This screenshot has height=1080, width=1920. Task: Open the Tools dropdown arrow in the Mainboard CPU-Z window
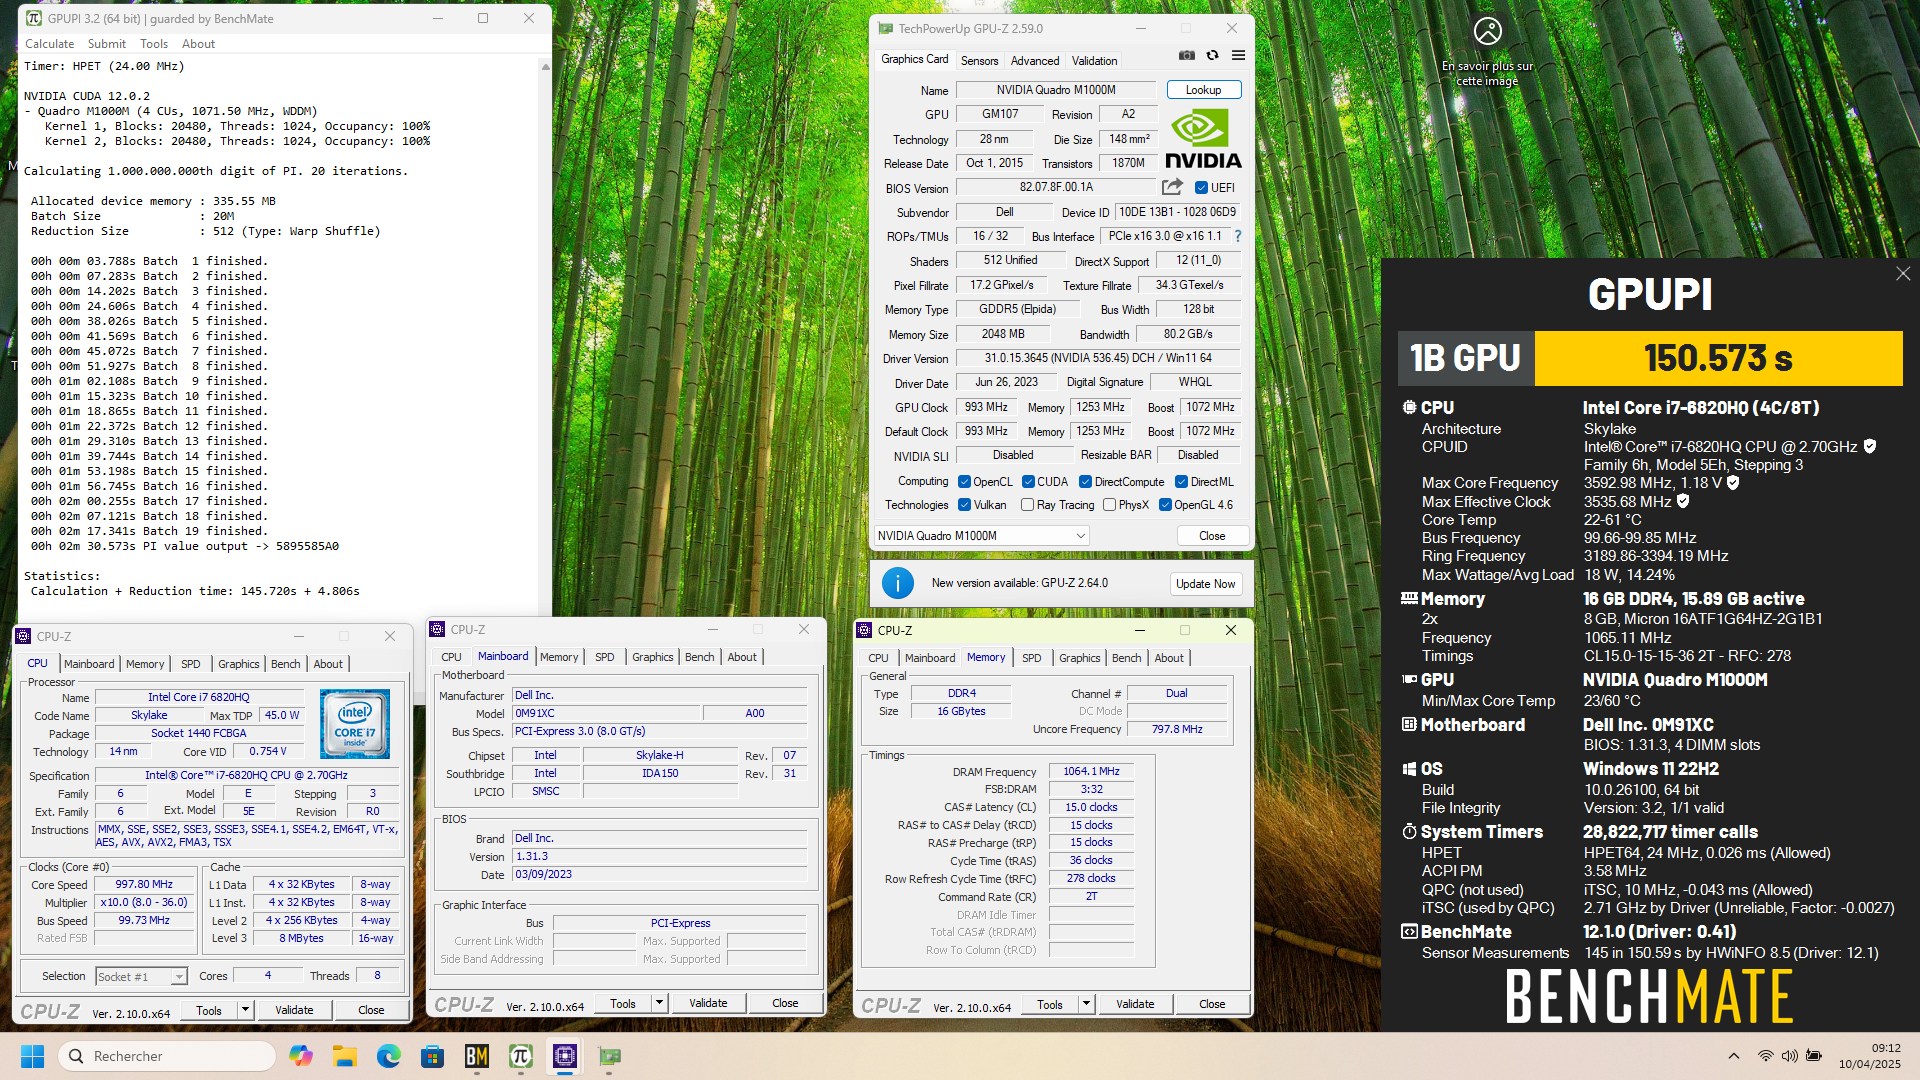point(659,1003)
